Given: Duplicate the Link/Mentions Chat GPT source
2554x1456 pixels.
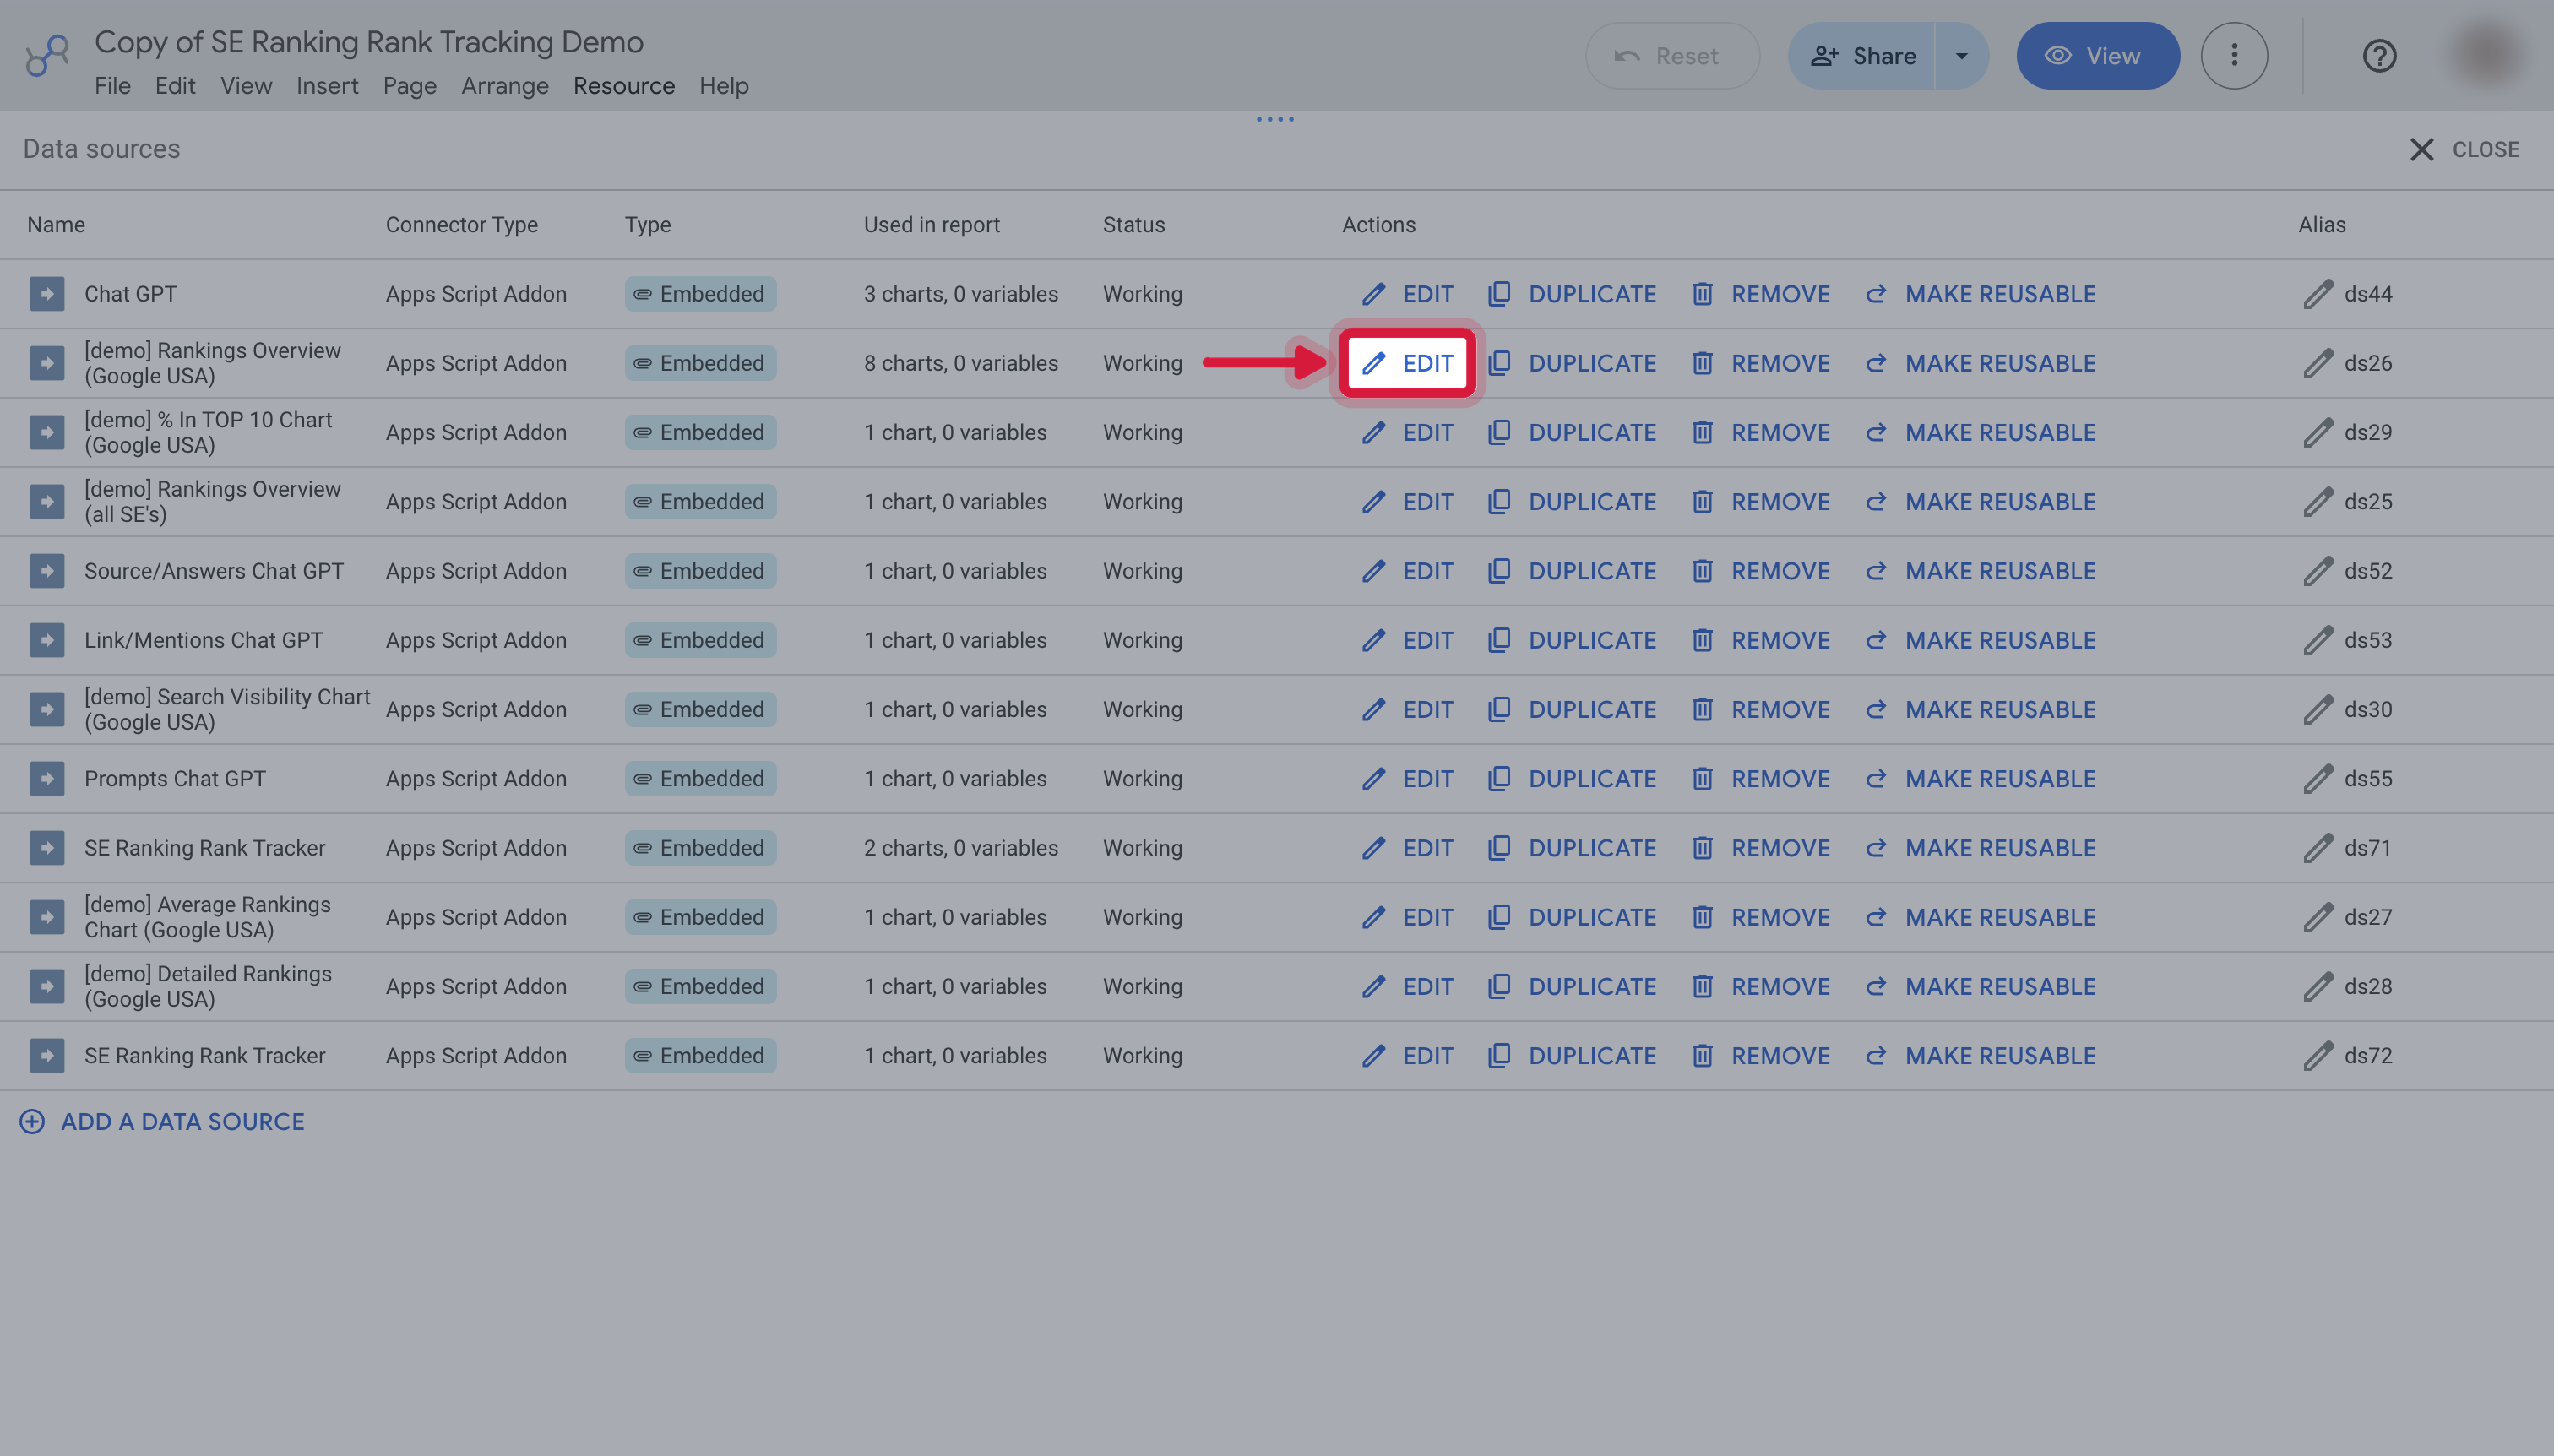Looking at the screenshot, I should point(1572,640).
